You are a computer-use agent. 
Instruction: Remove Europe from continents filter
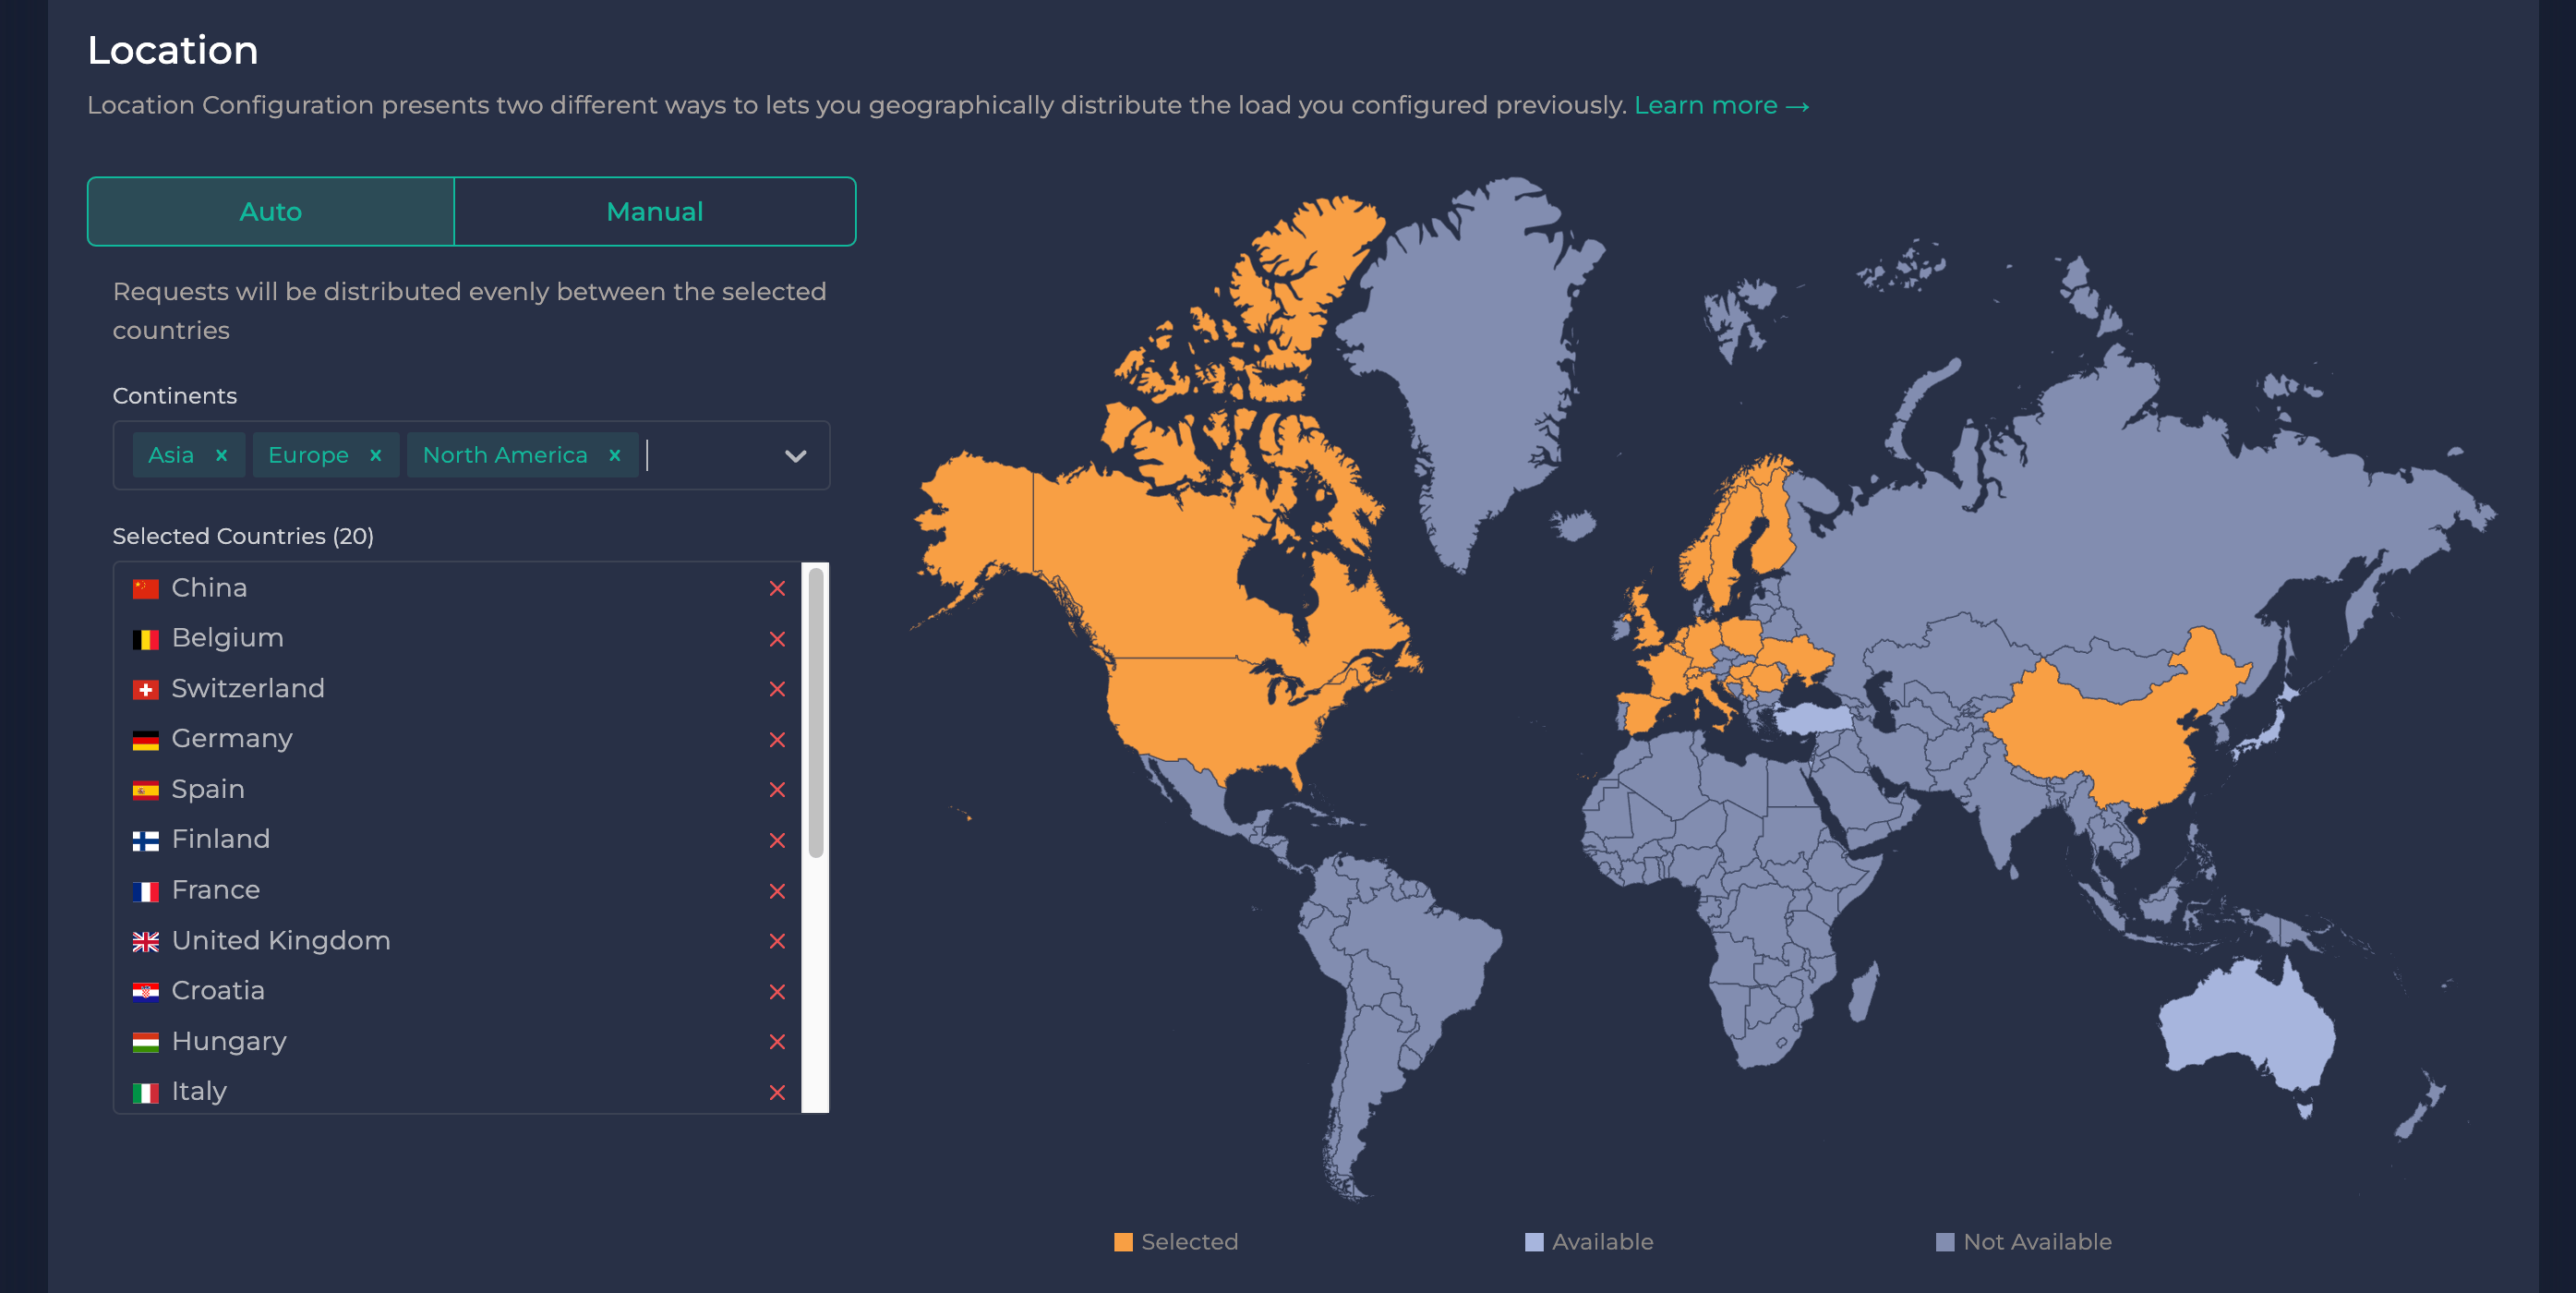[x=376, y=455]
